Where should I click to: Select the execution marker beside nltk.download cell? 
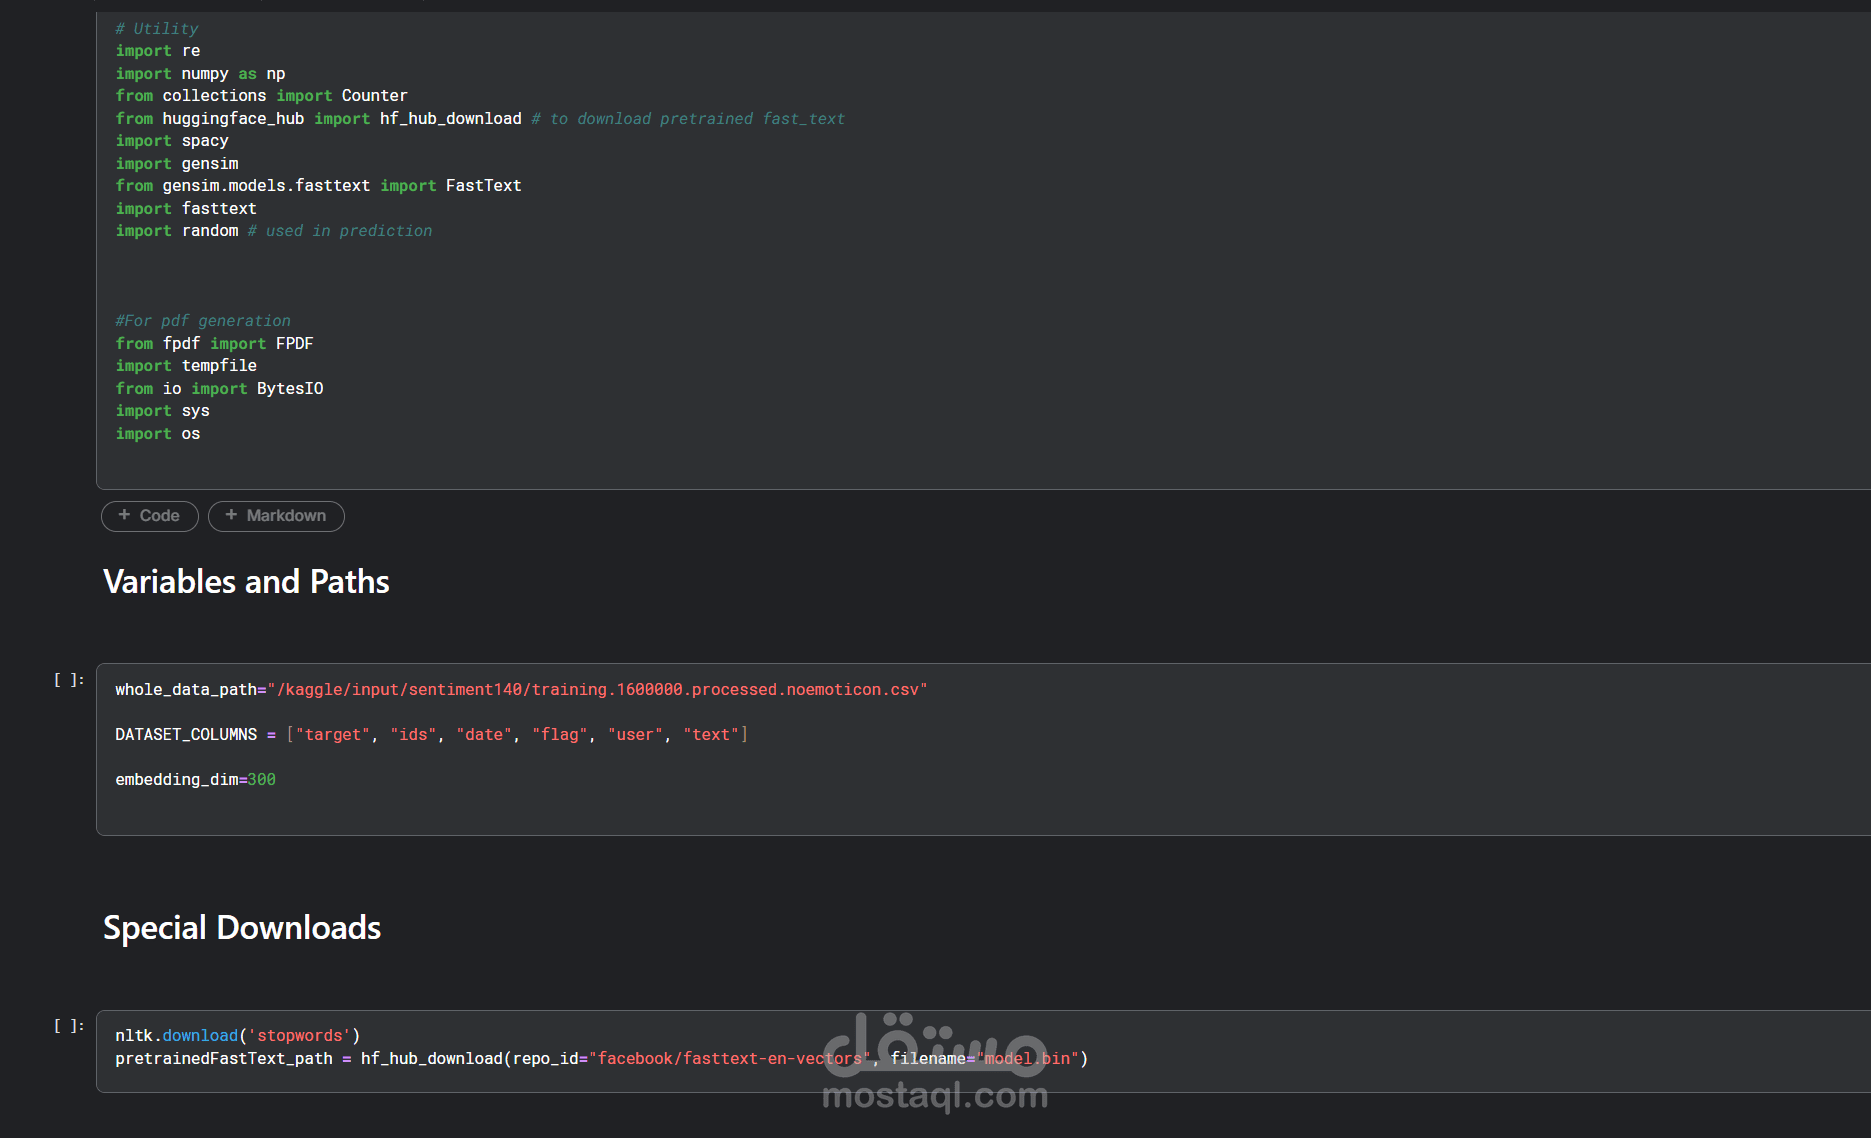click(x=69, y=1026)
